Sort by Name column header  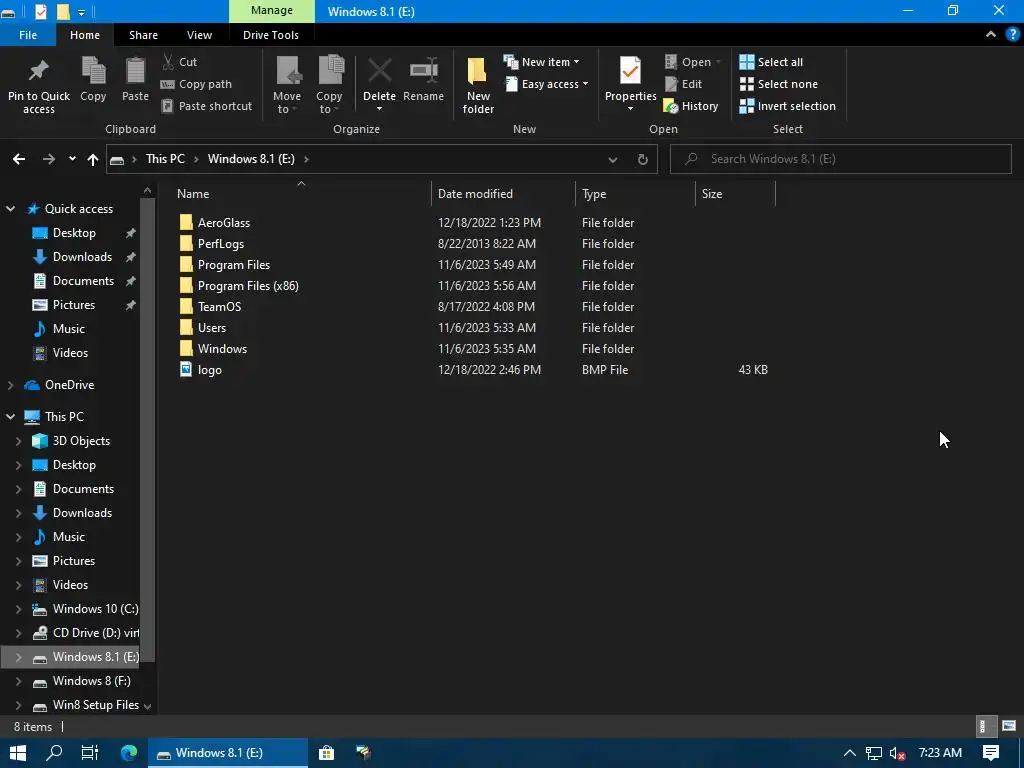pyautogui.click(x=300, y=194)
